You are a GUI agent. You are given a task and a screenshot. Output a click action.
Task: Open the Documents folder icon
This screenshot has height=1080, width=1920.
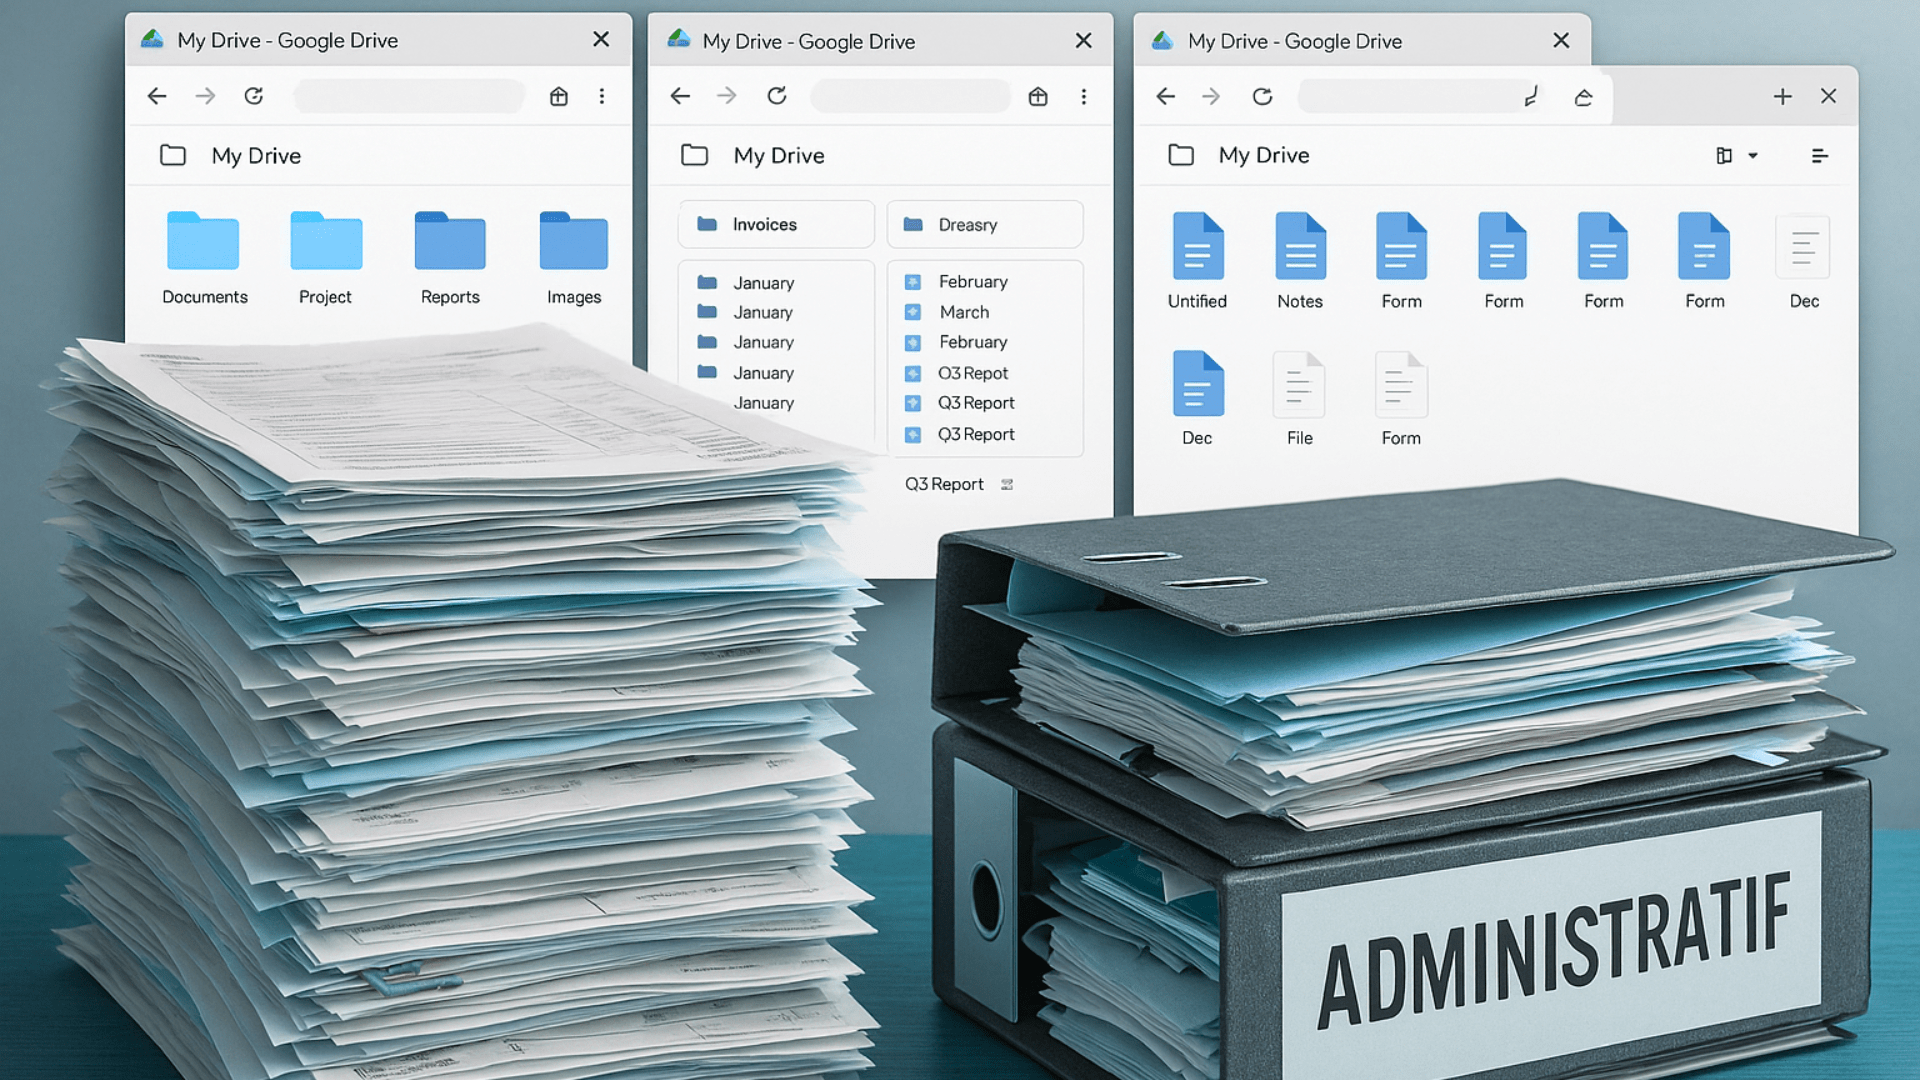click(x=203, y=242)
